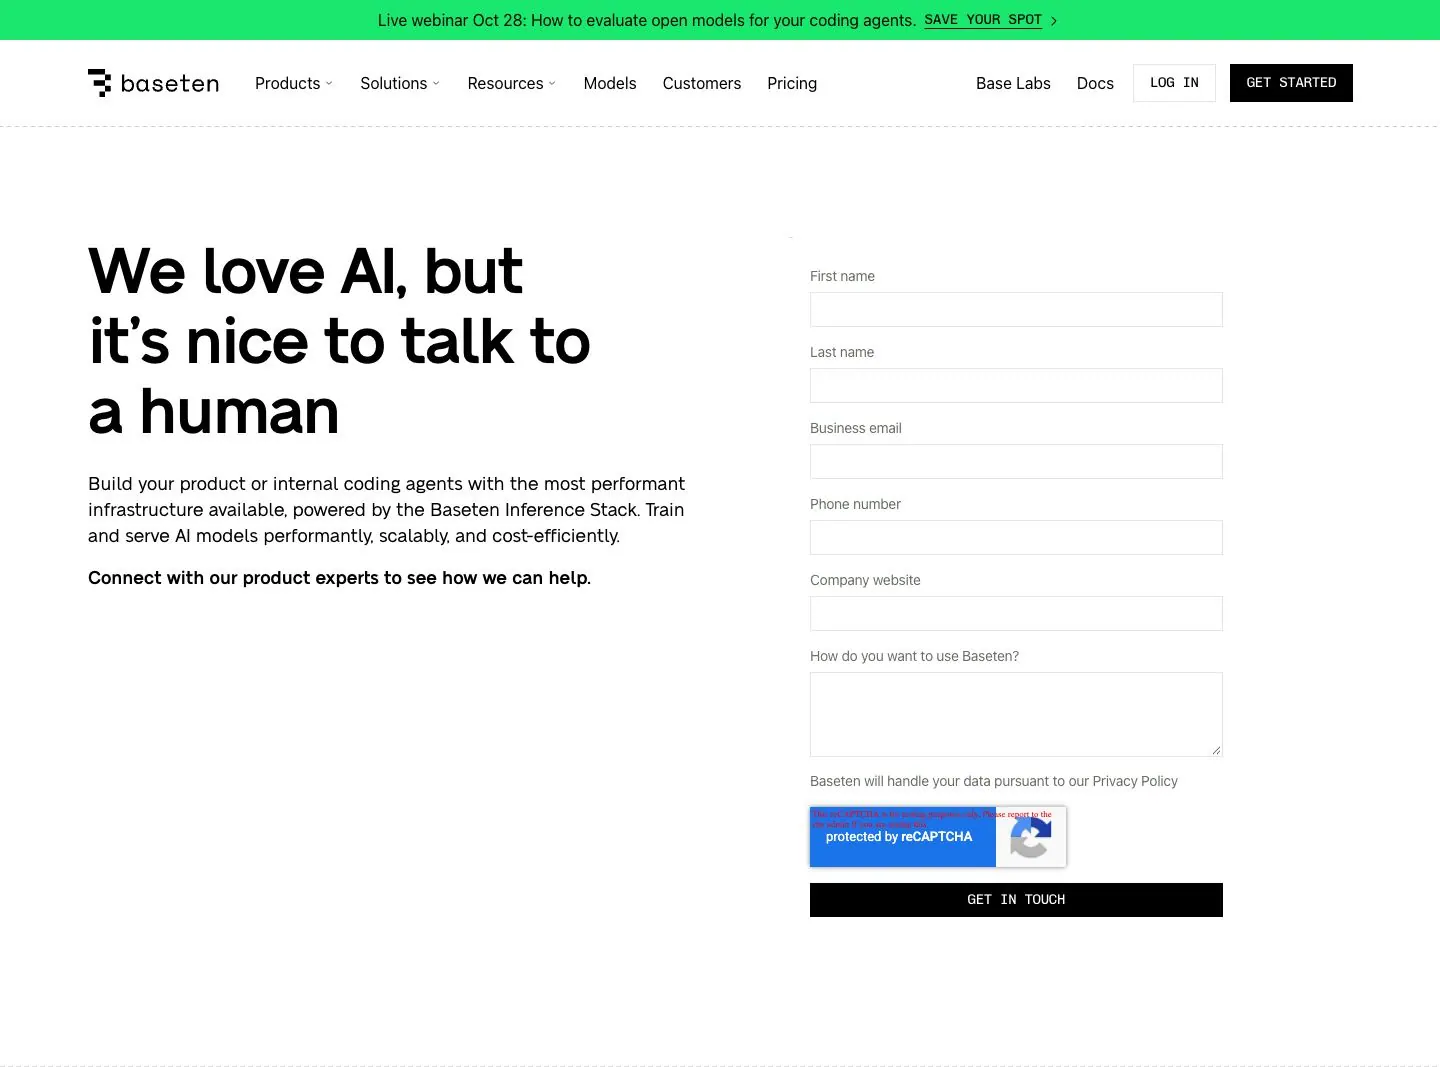
Task: Go to the Pricing page
Action: coord(792,83)
